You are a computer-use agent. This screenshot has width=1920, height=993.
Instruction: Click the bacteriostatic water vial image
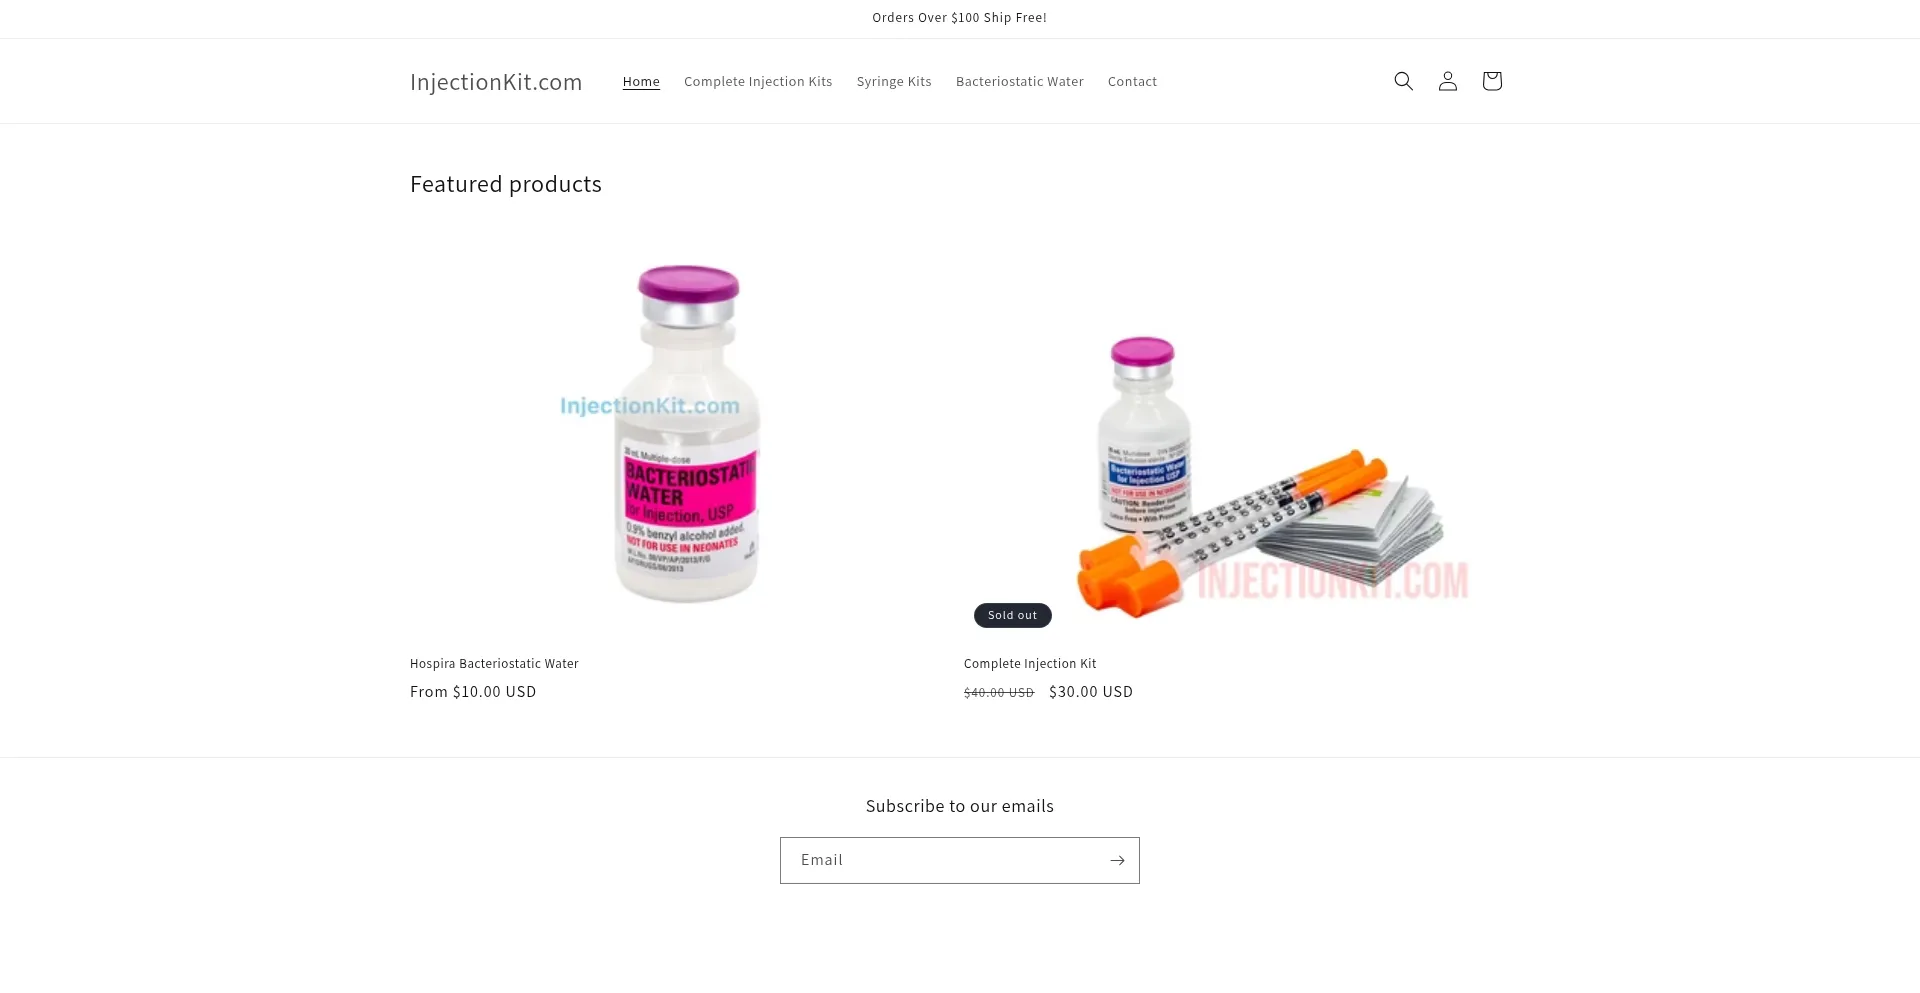point(687,433)
